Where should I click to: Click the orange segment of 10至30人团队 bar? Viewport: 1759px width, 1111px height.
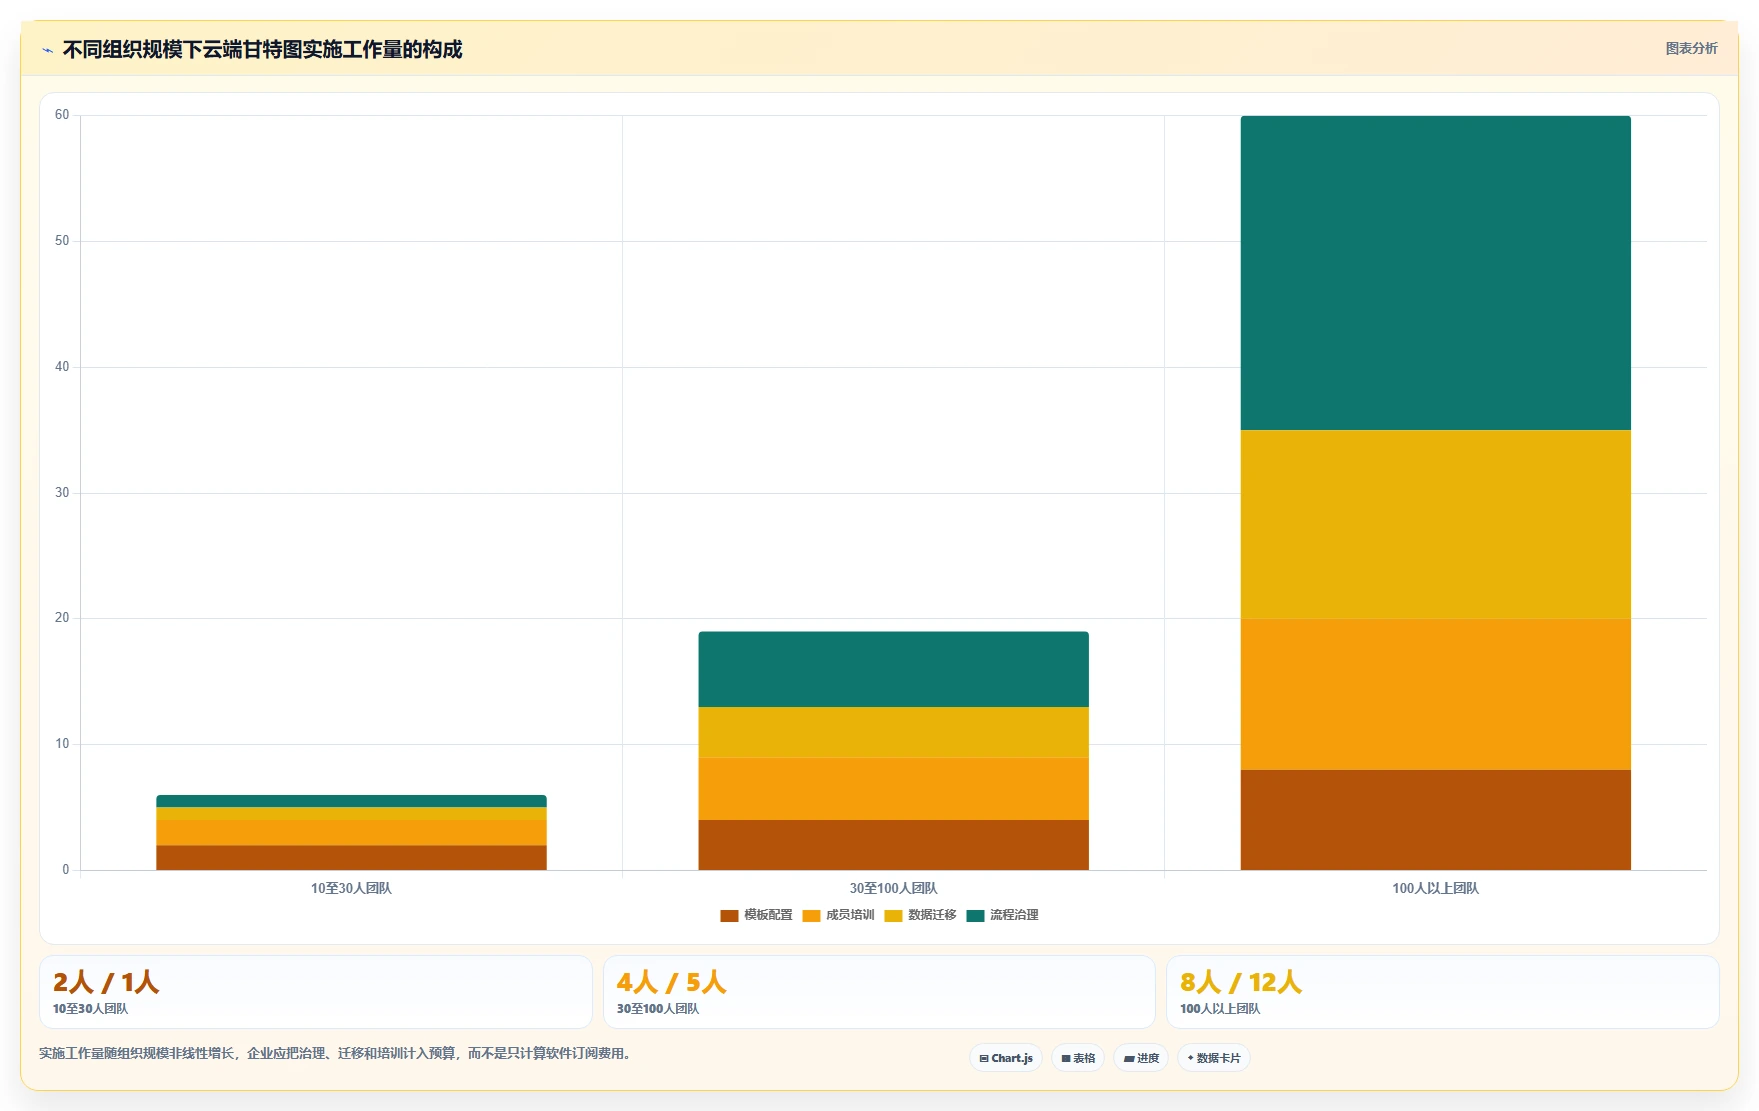pos(351,833)
